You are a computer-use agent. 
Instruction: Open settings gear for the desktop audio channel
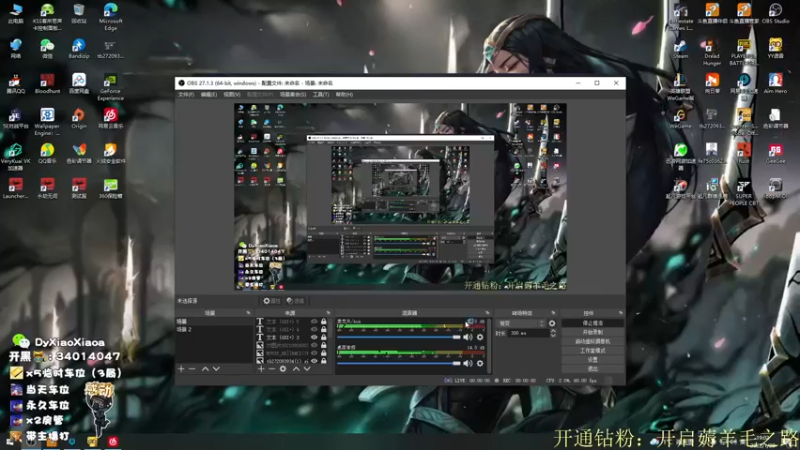(x=480, y=363)
